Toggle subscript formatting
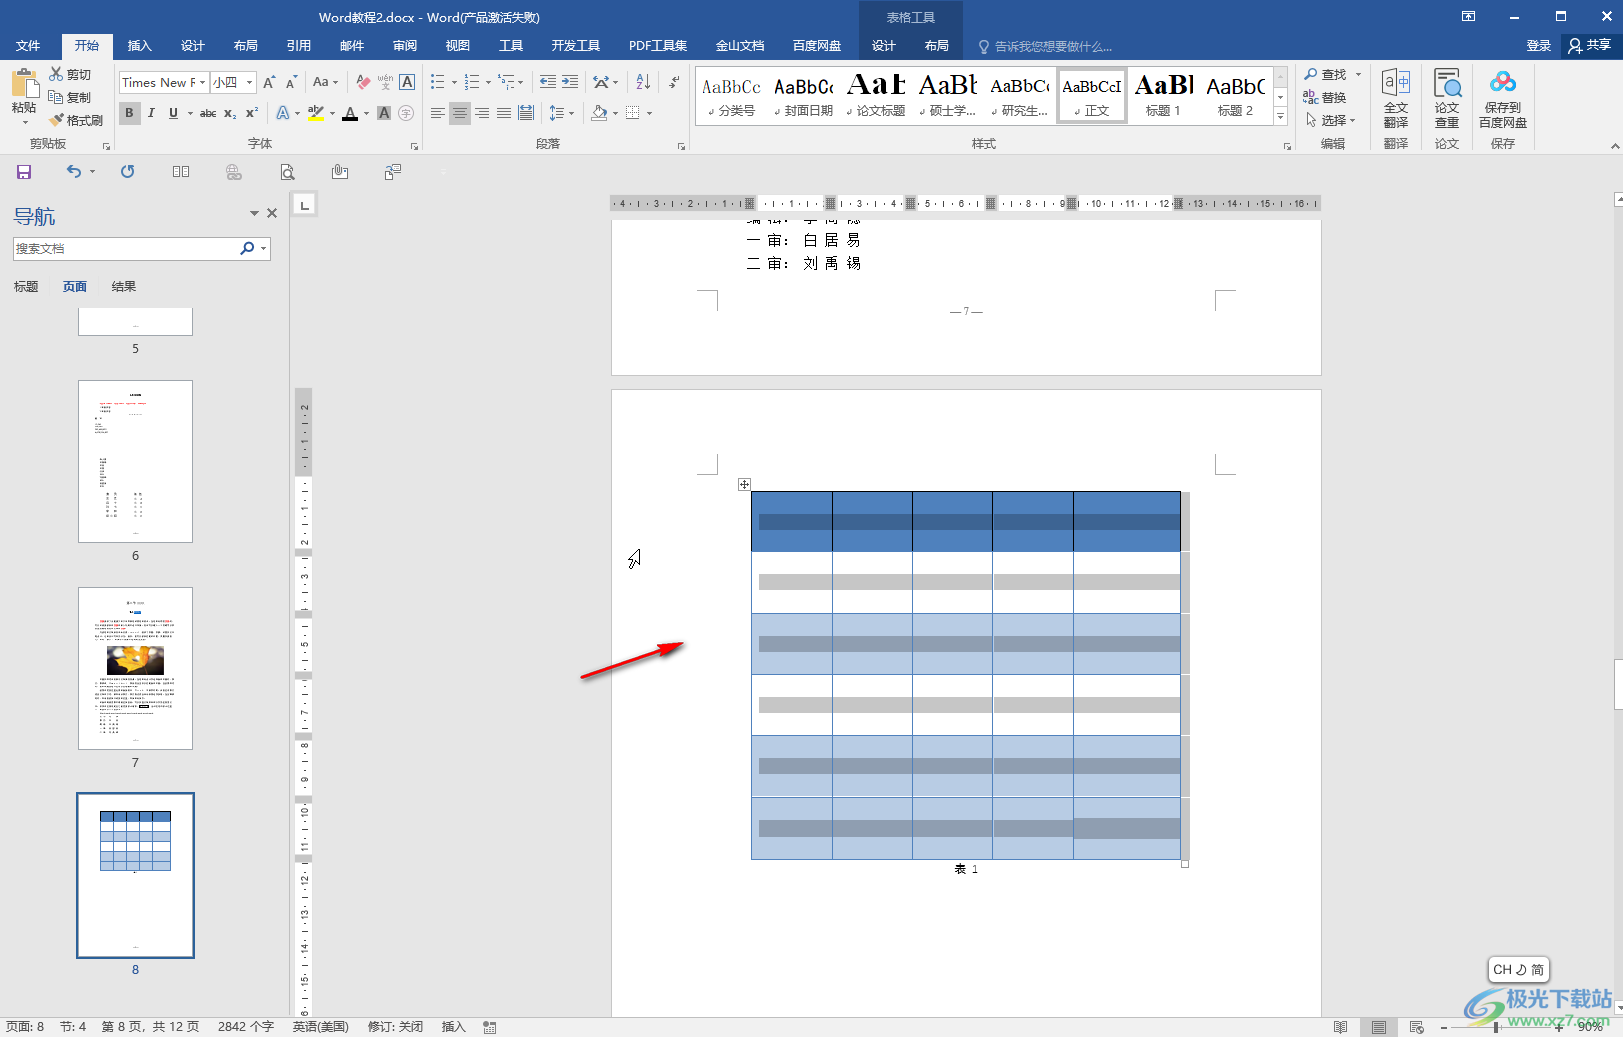 (230, 113)
